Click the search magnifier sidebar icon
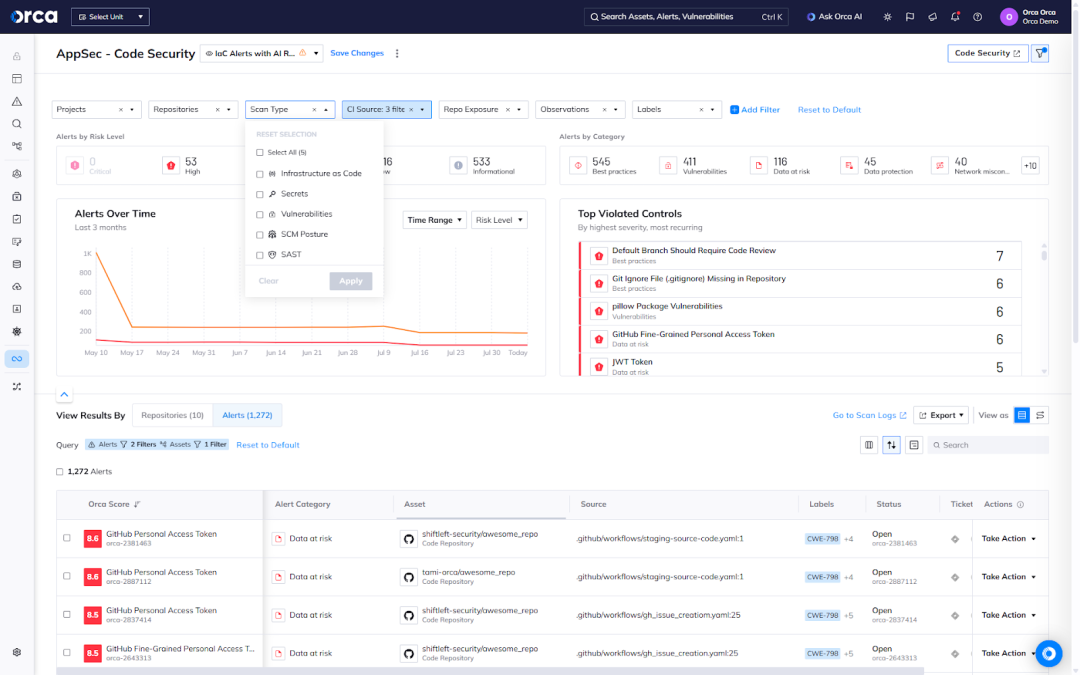This screenshot has height=675, width=1080. pos(17,124)
